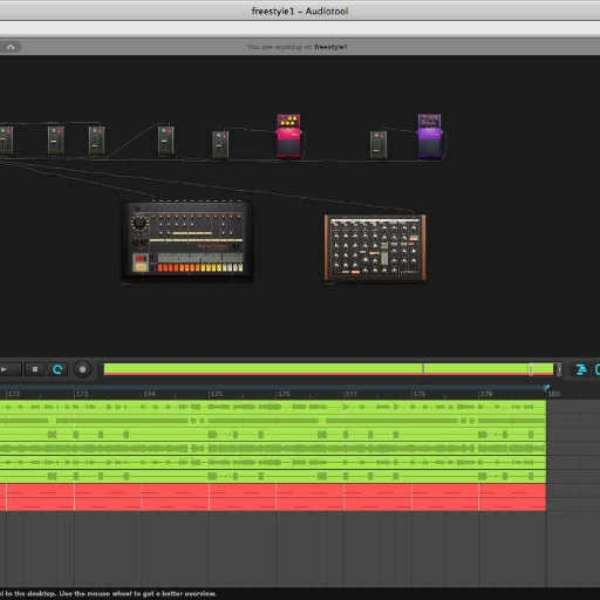The width and height of the screenshot is (600, 600).
Task: Select the bottom green track region
Action: (273, 476)
